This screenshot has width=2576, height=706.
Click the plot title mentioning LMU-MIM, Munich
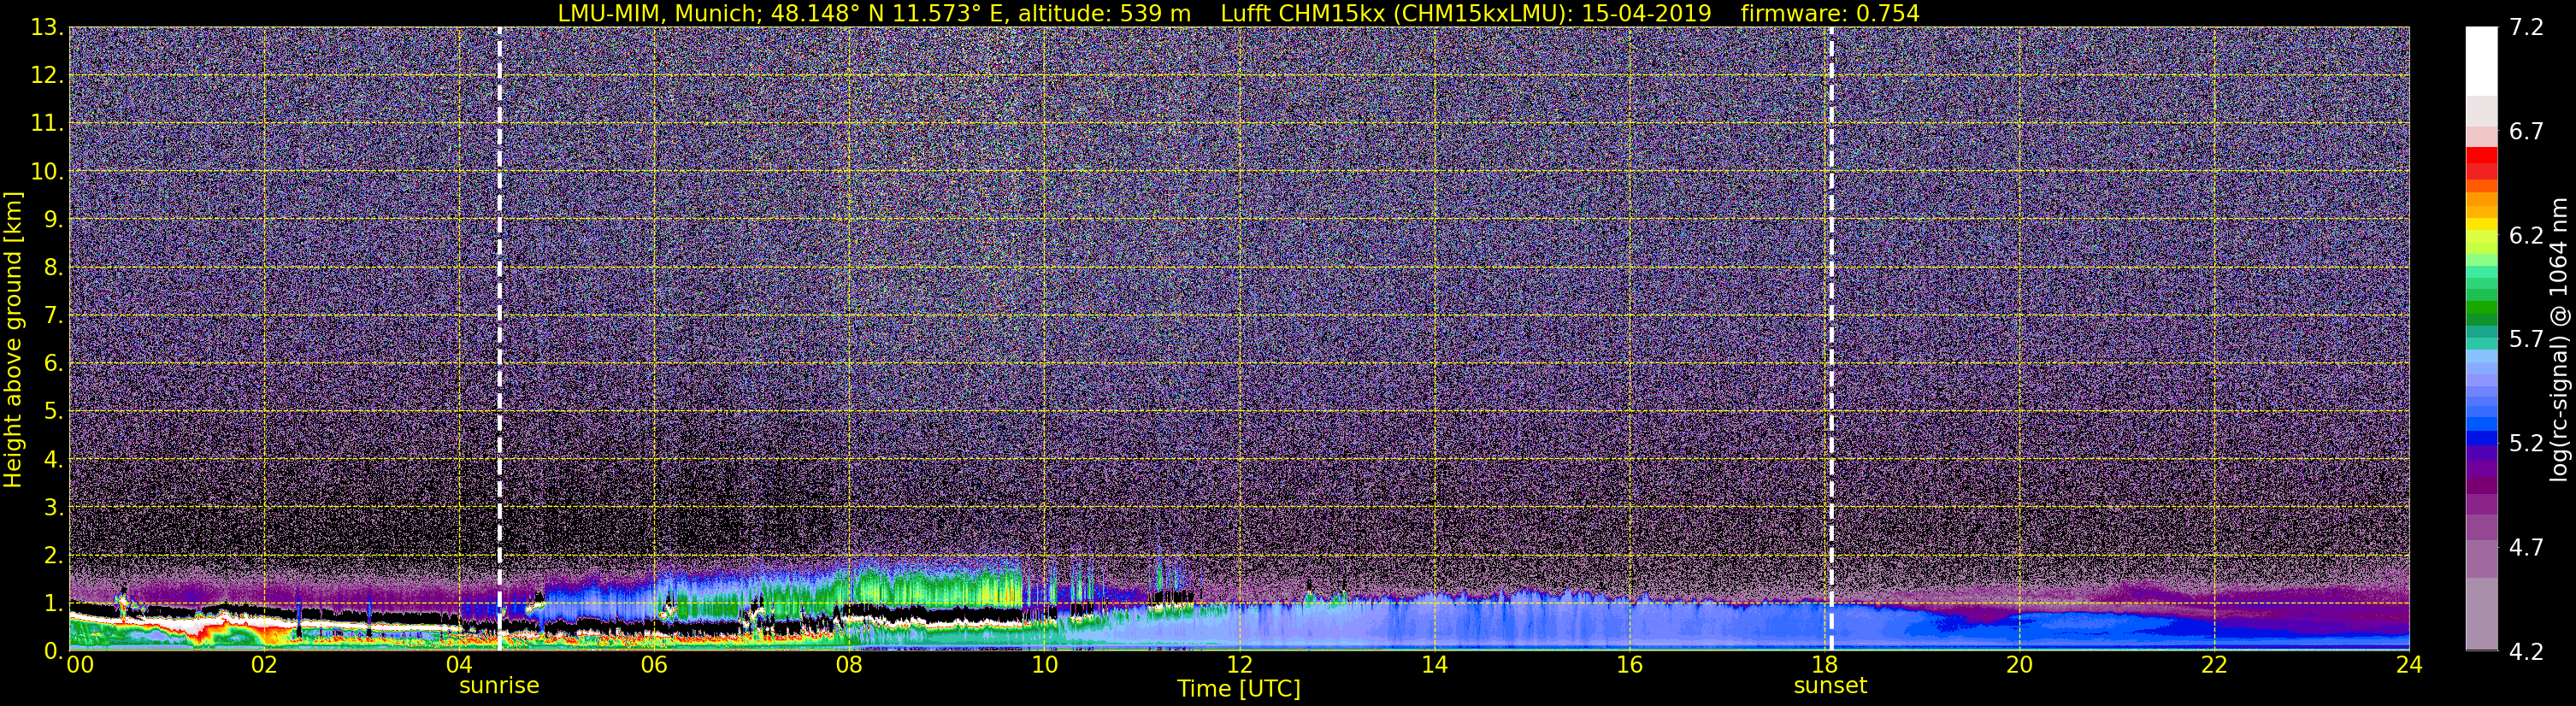click(x=1238, y=13)
